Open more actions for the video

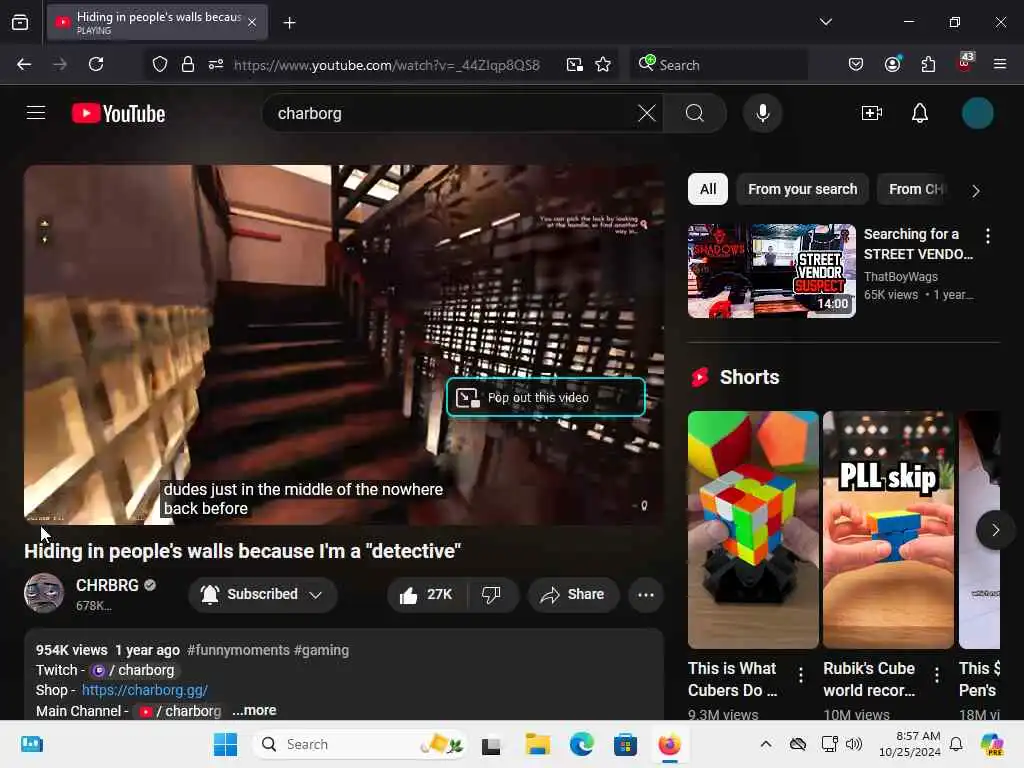(x=646, y=594)
